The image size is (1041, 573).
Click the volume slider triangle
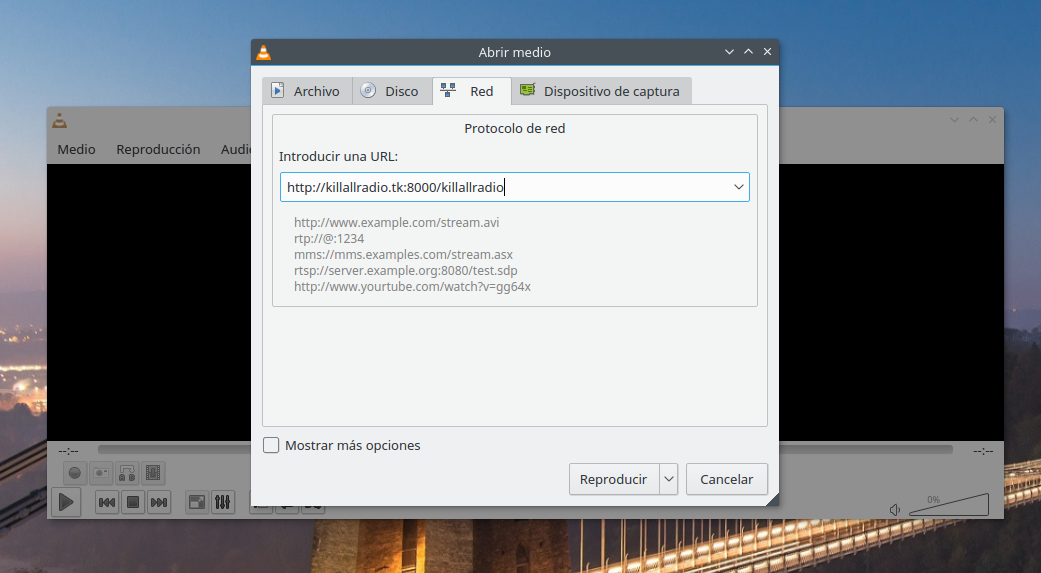950,506
